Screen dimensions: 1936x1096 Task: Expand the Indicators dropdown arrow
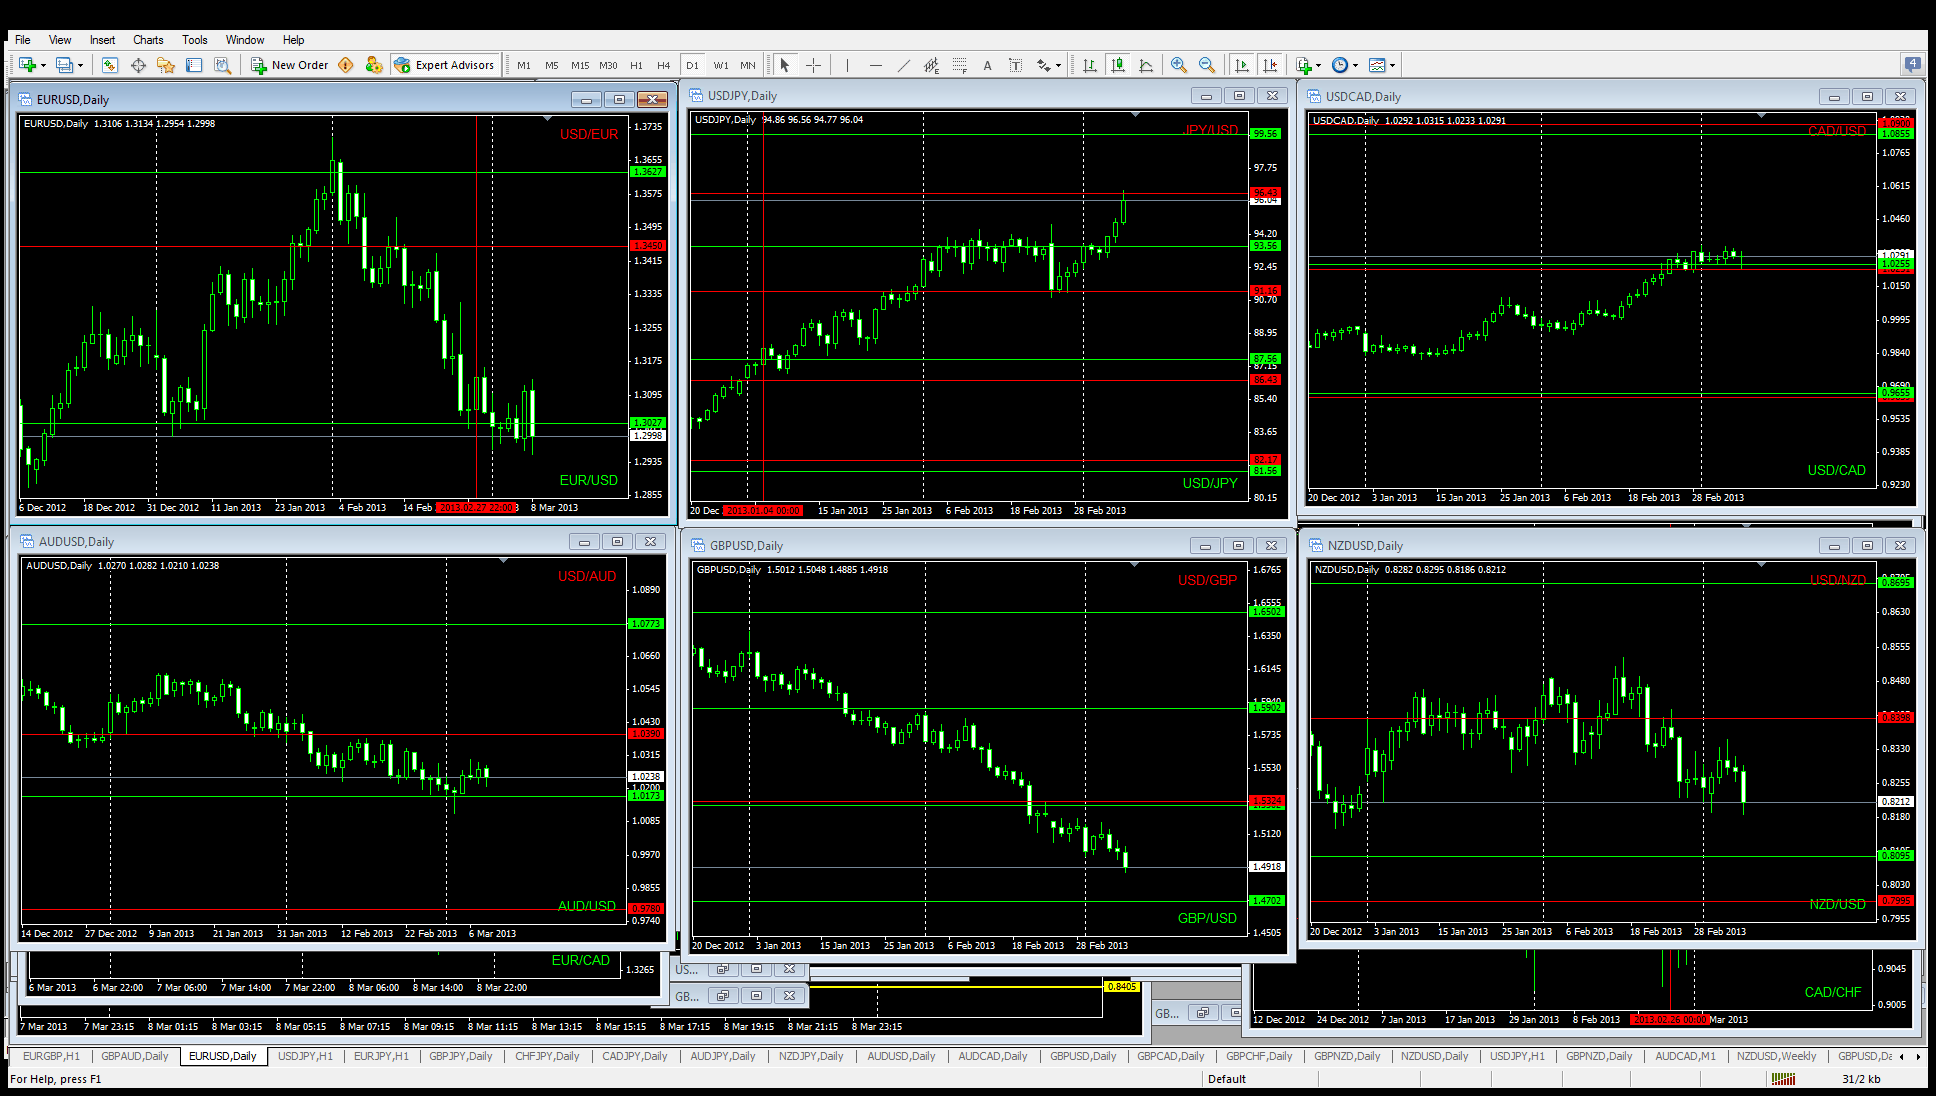coord(1319,66)
